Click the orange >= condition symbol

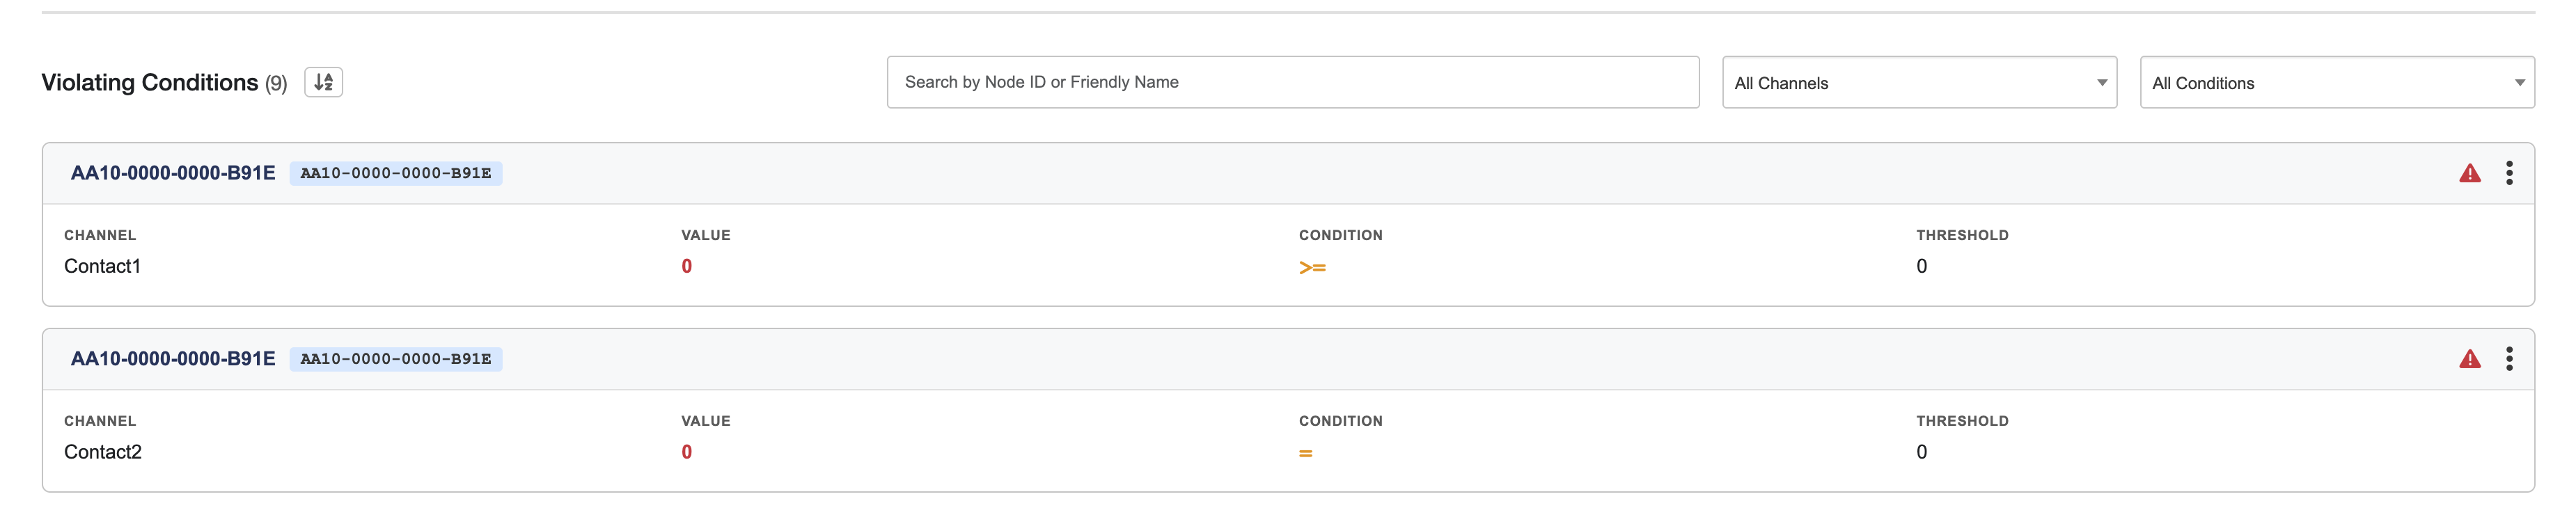tap(1312, 267)
